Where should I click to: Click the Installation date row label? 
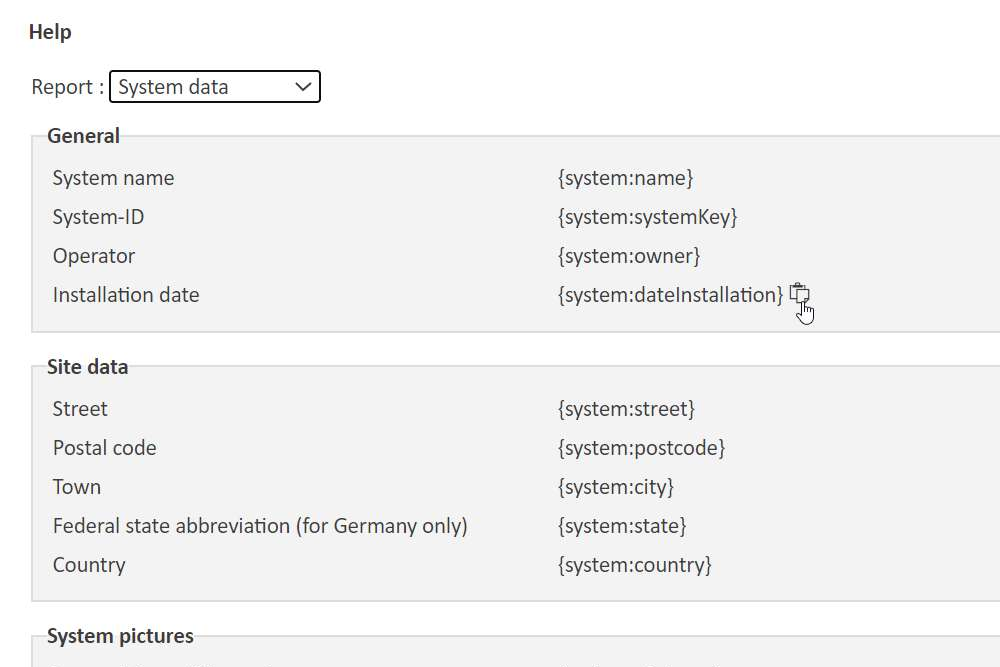126,295
